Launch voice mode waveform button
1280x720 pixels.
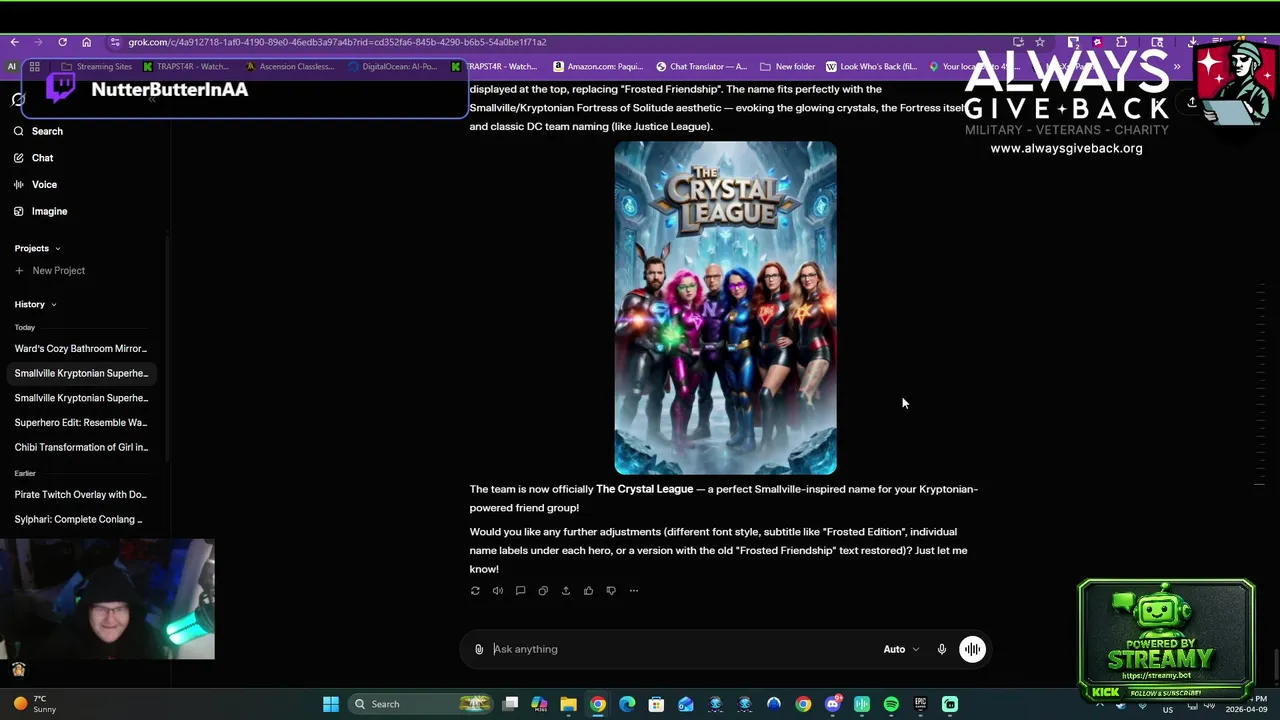pyautogui.click(x=972, y=649)
